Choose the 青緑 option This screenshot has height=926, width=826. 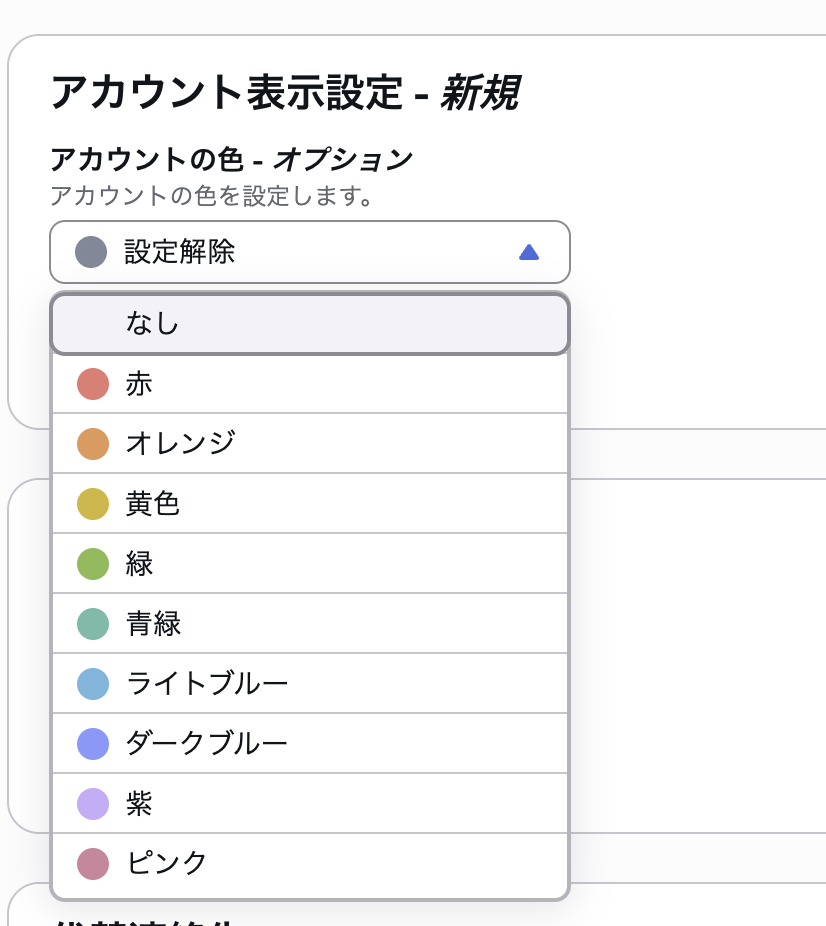point(310,624)
